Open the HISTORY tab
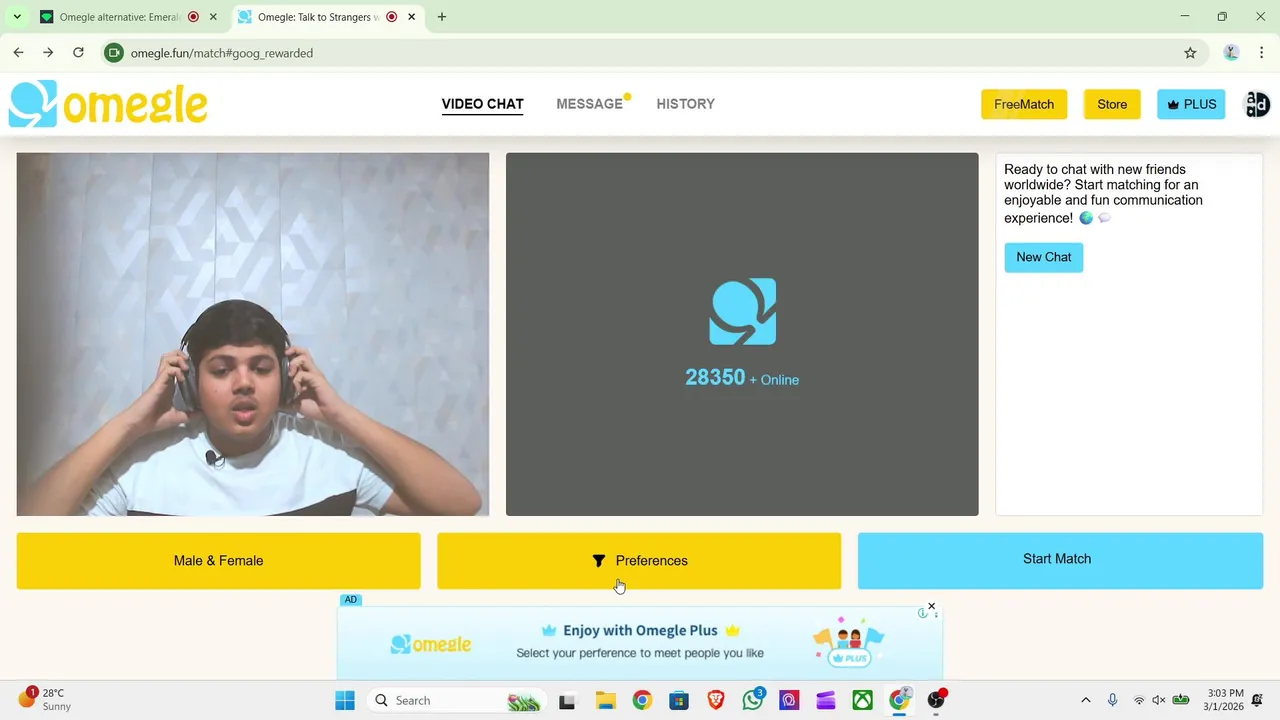Viewport: 1280px width, 720px height. (x=685, y=104)
